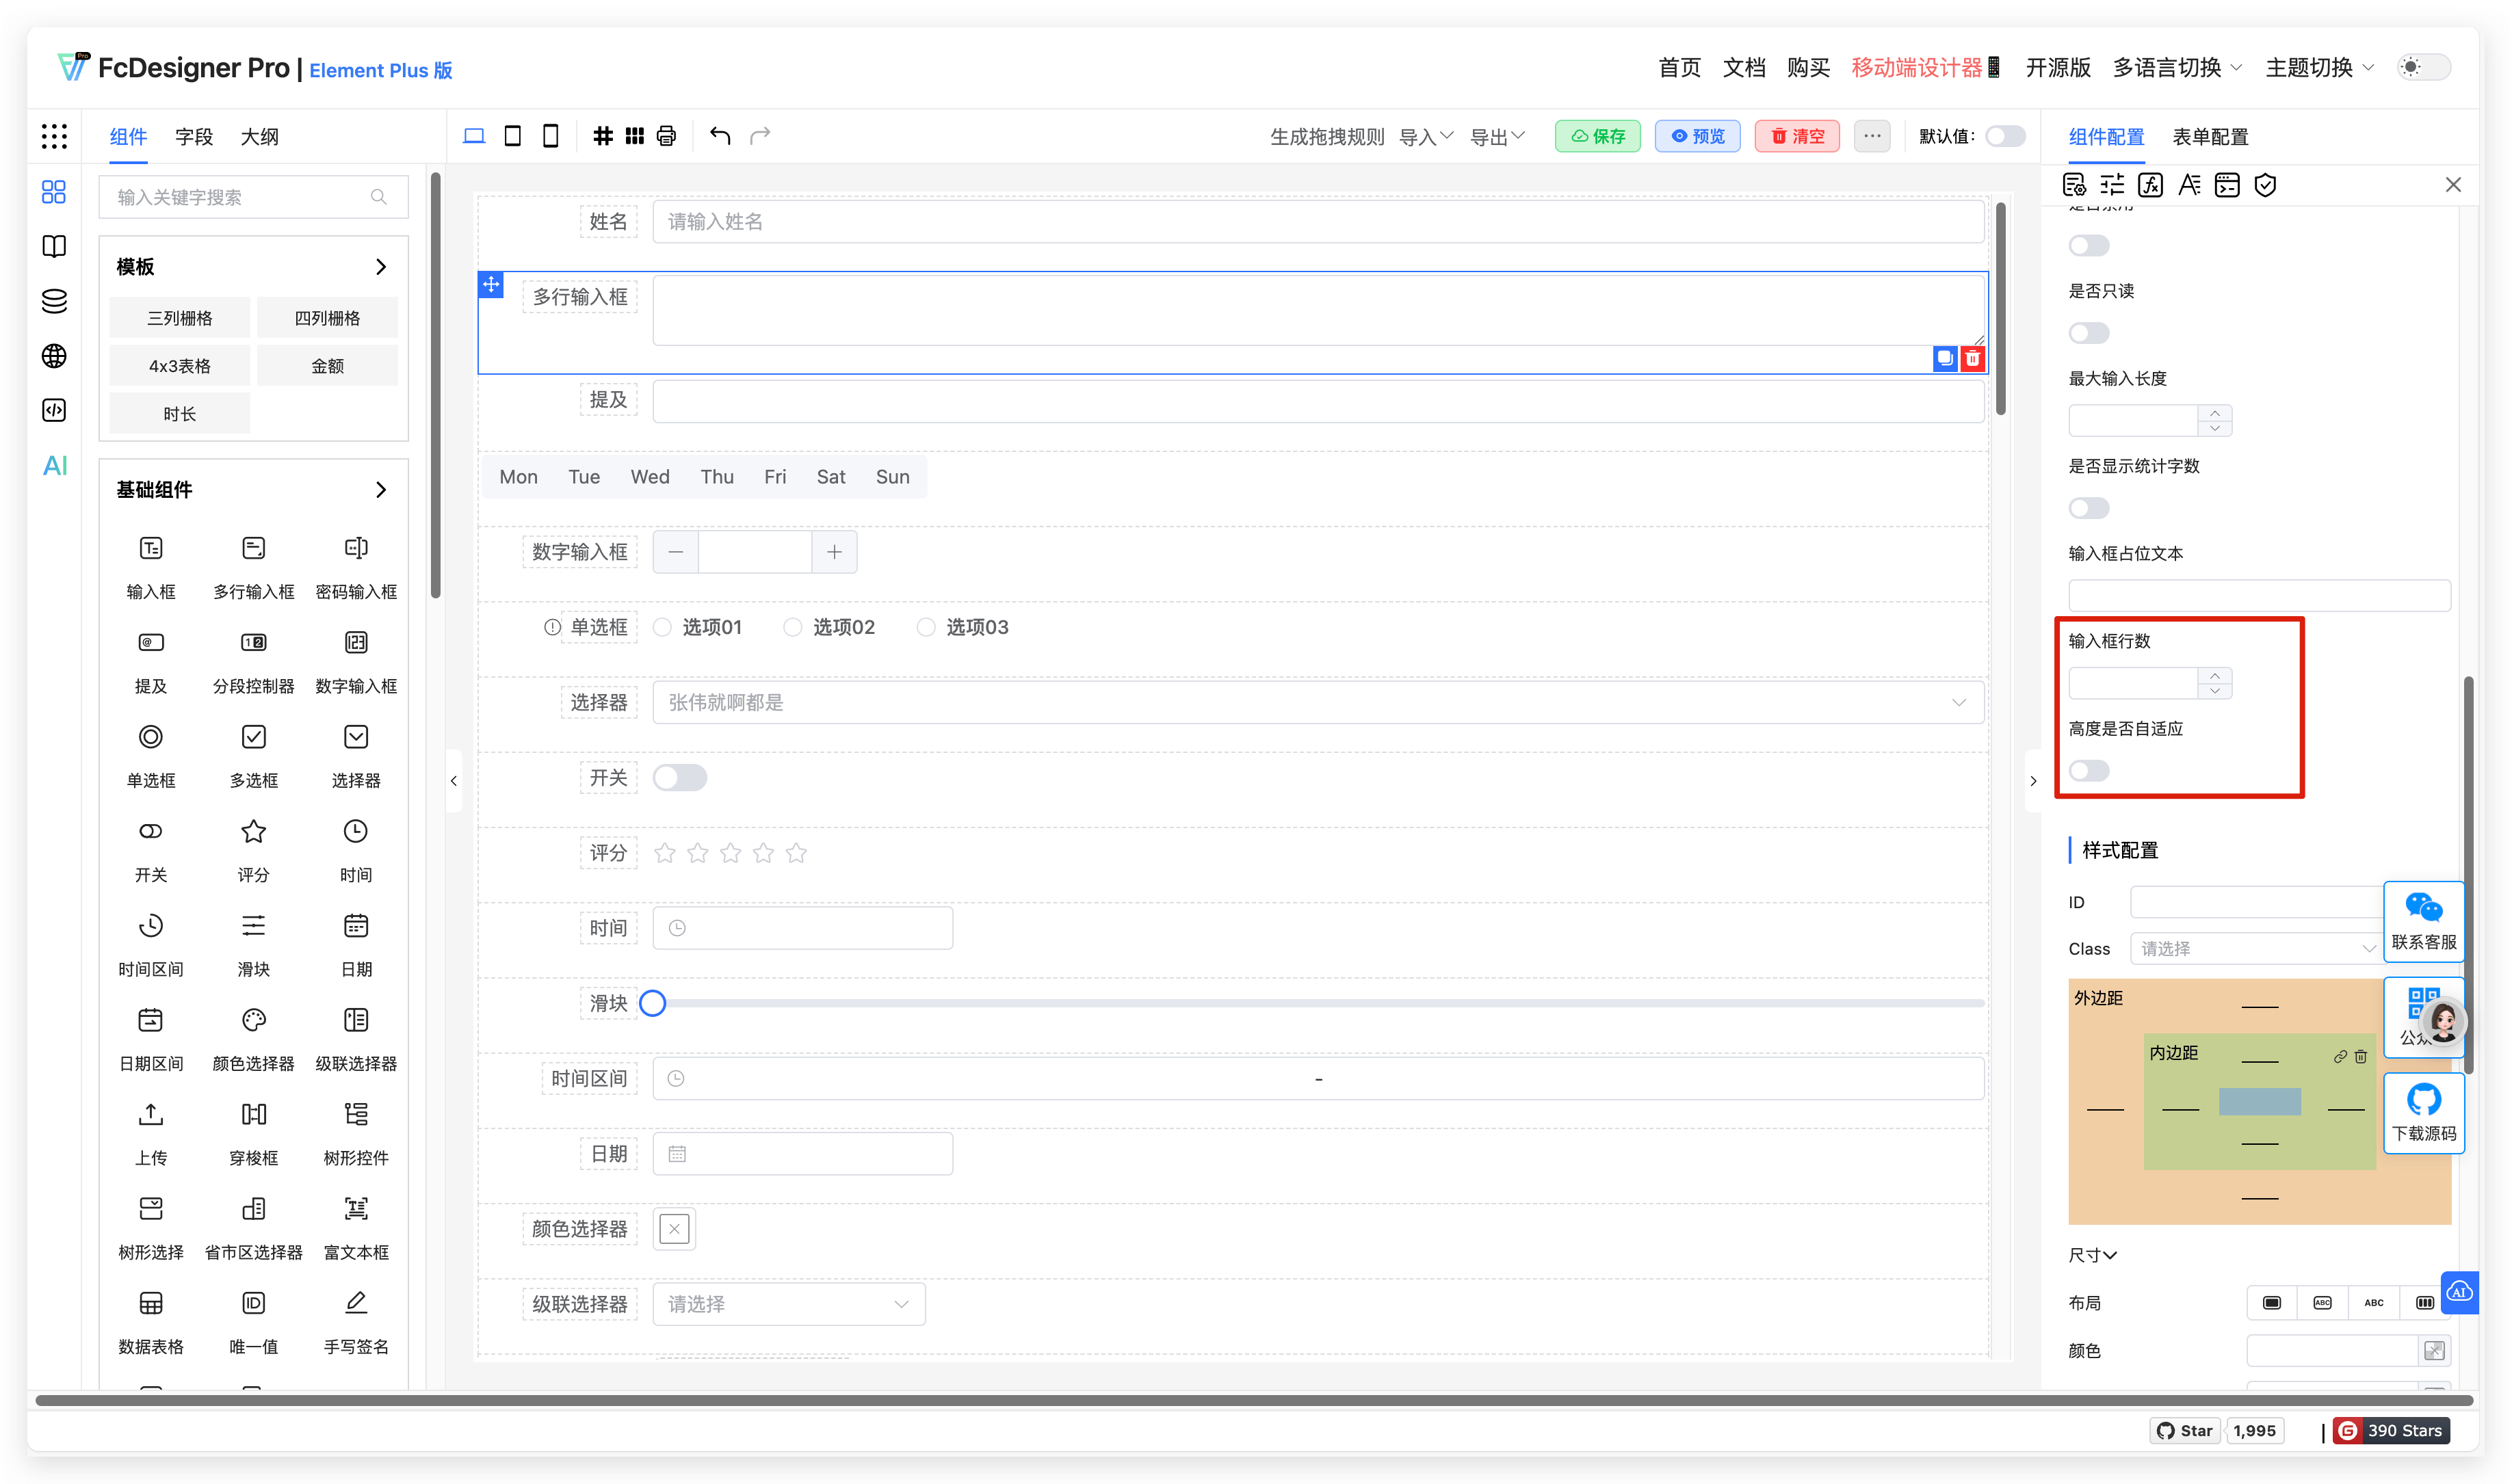
Task: Toggle the grid display icon
Action: (x=603, y=135)
